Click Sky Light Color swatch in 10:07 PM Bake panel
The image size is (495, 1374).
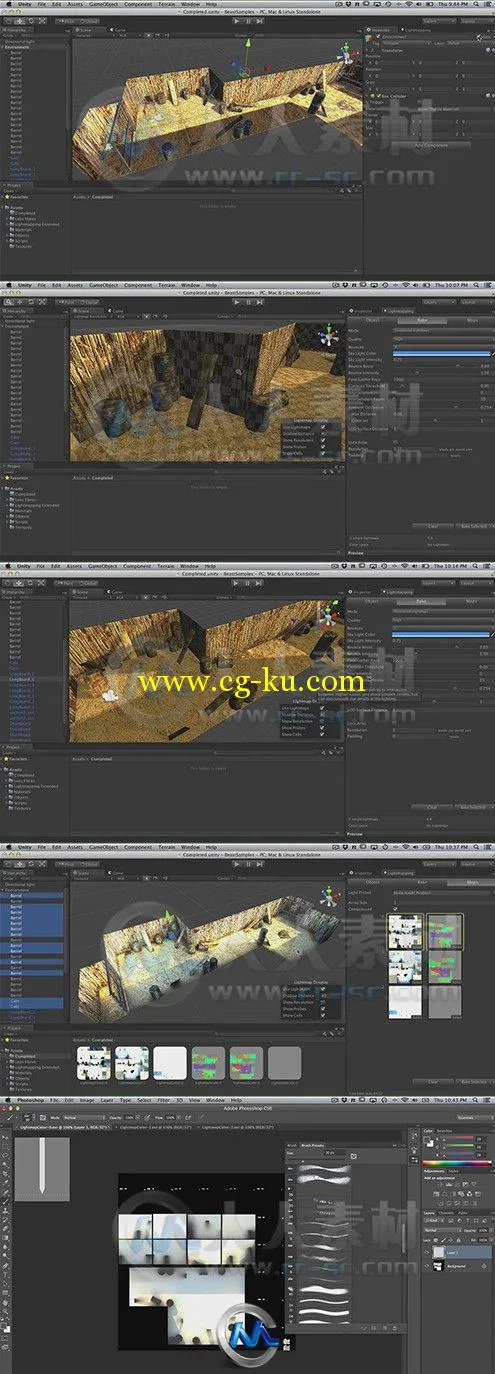coord(440,353)
